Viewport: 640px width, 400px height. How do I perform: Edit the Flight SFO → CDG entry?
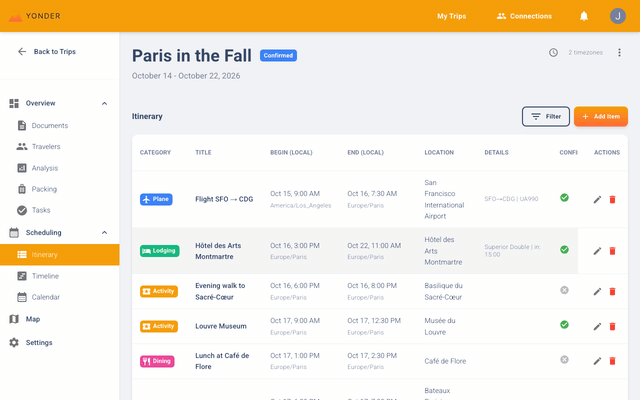pyautogui.click(x=597, y=199)
